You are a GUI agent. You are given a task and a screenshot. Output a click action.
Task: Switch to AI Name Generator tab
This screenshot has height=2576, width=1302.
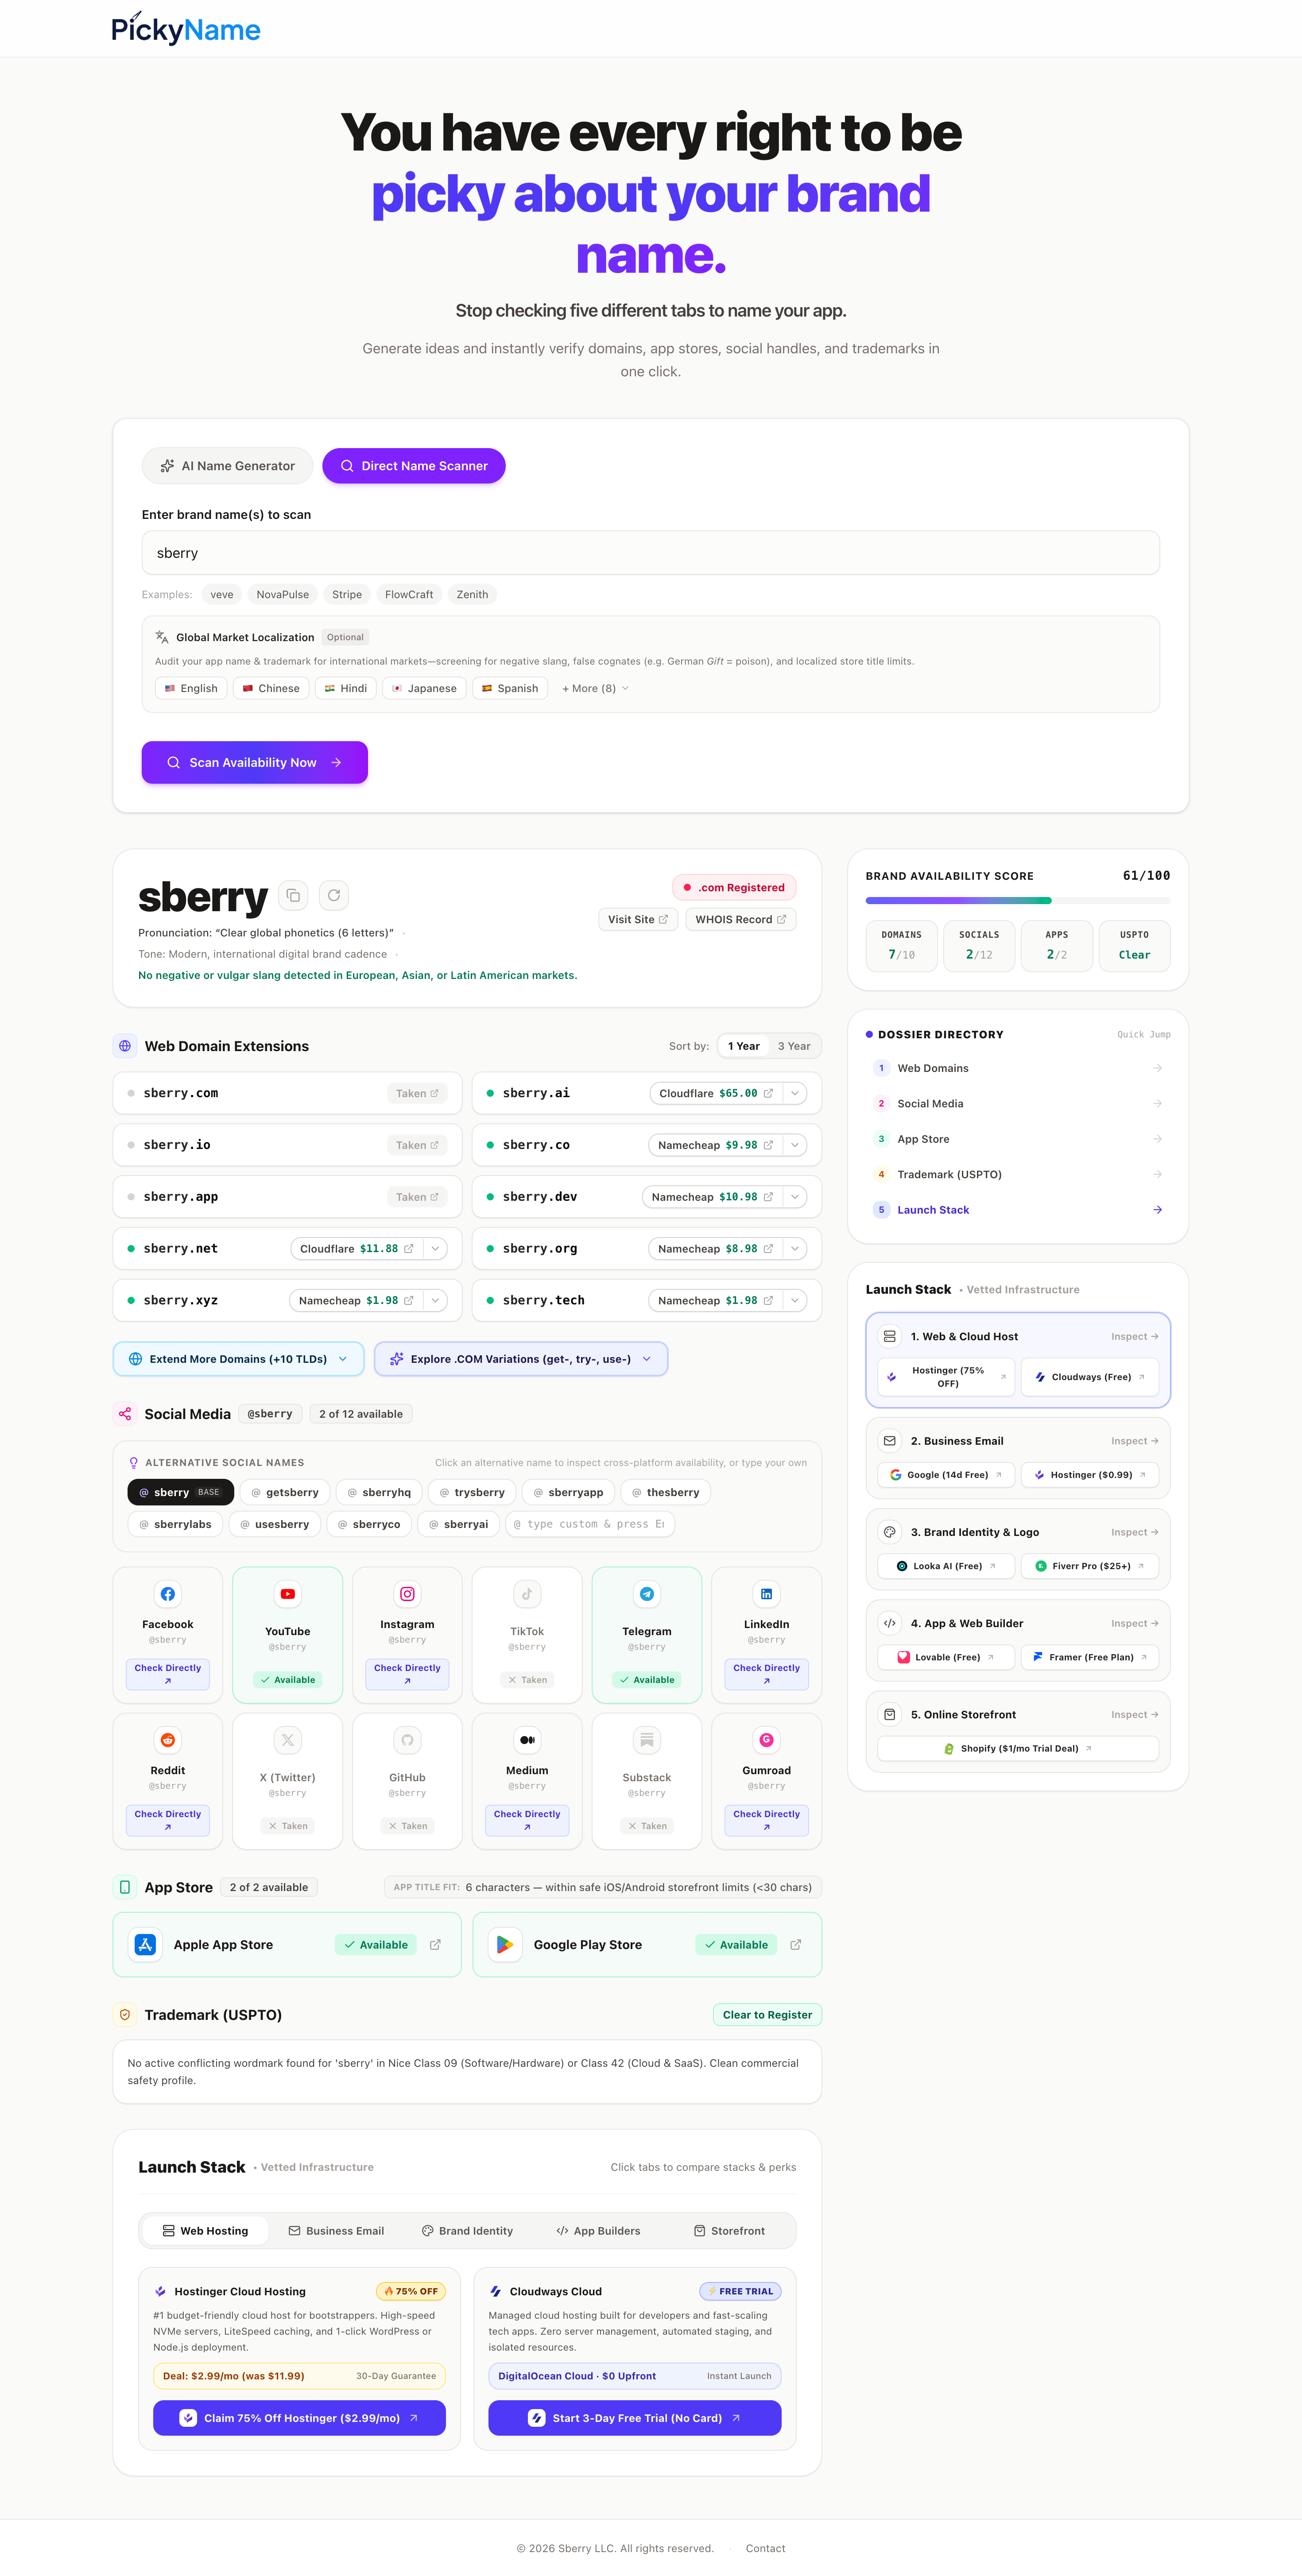pyautogui.click(x=227, y=466)
